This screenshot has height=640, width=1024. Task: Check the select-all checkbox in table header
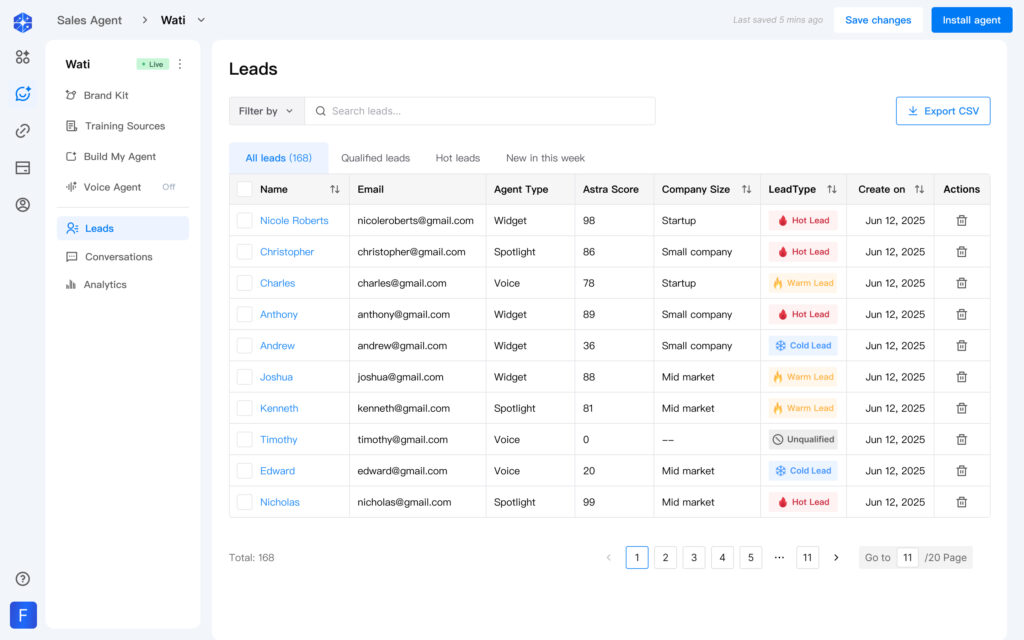coord(245,189)
